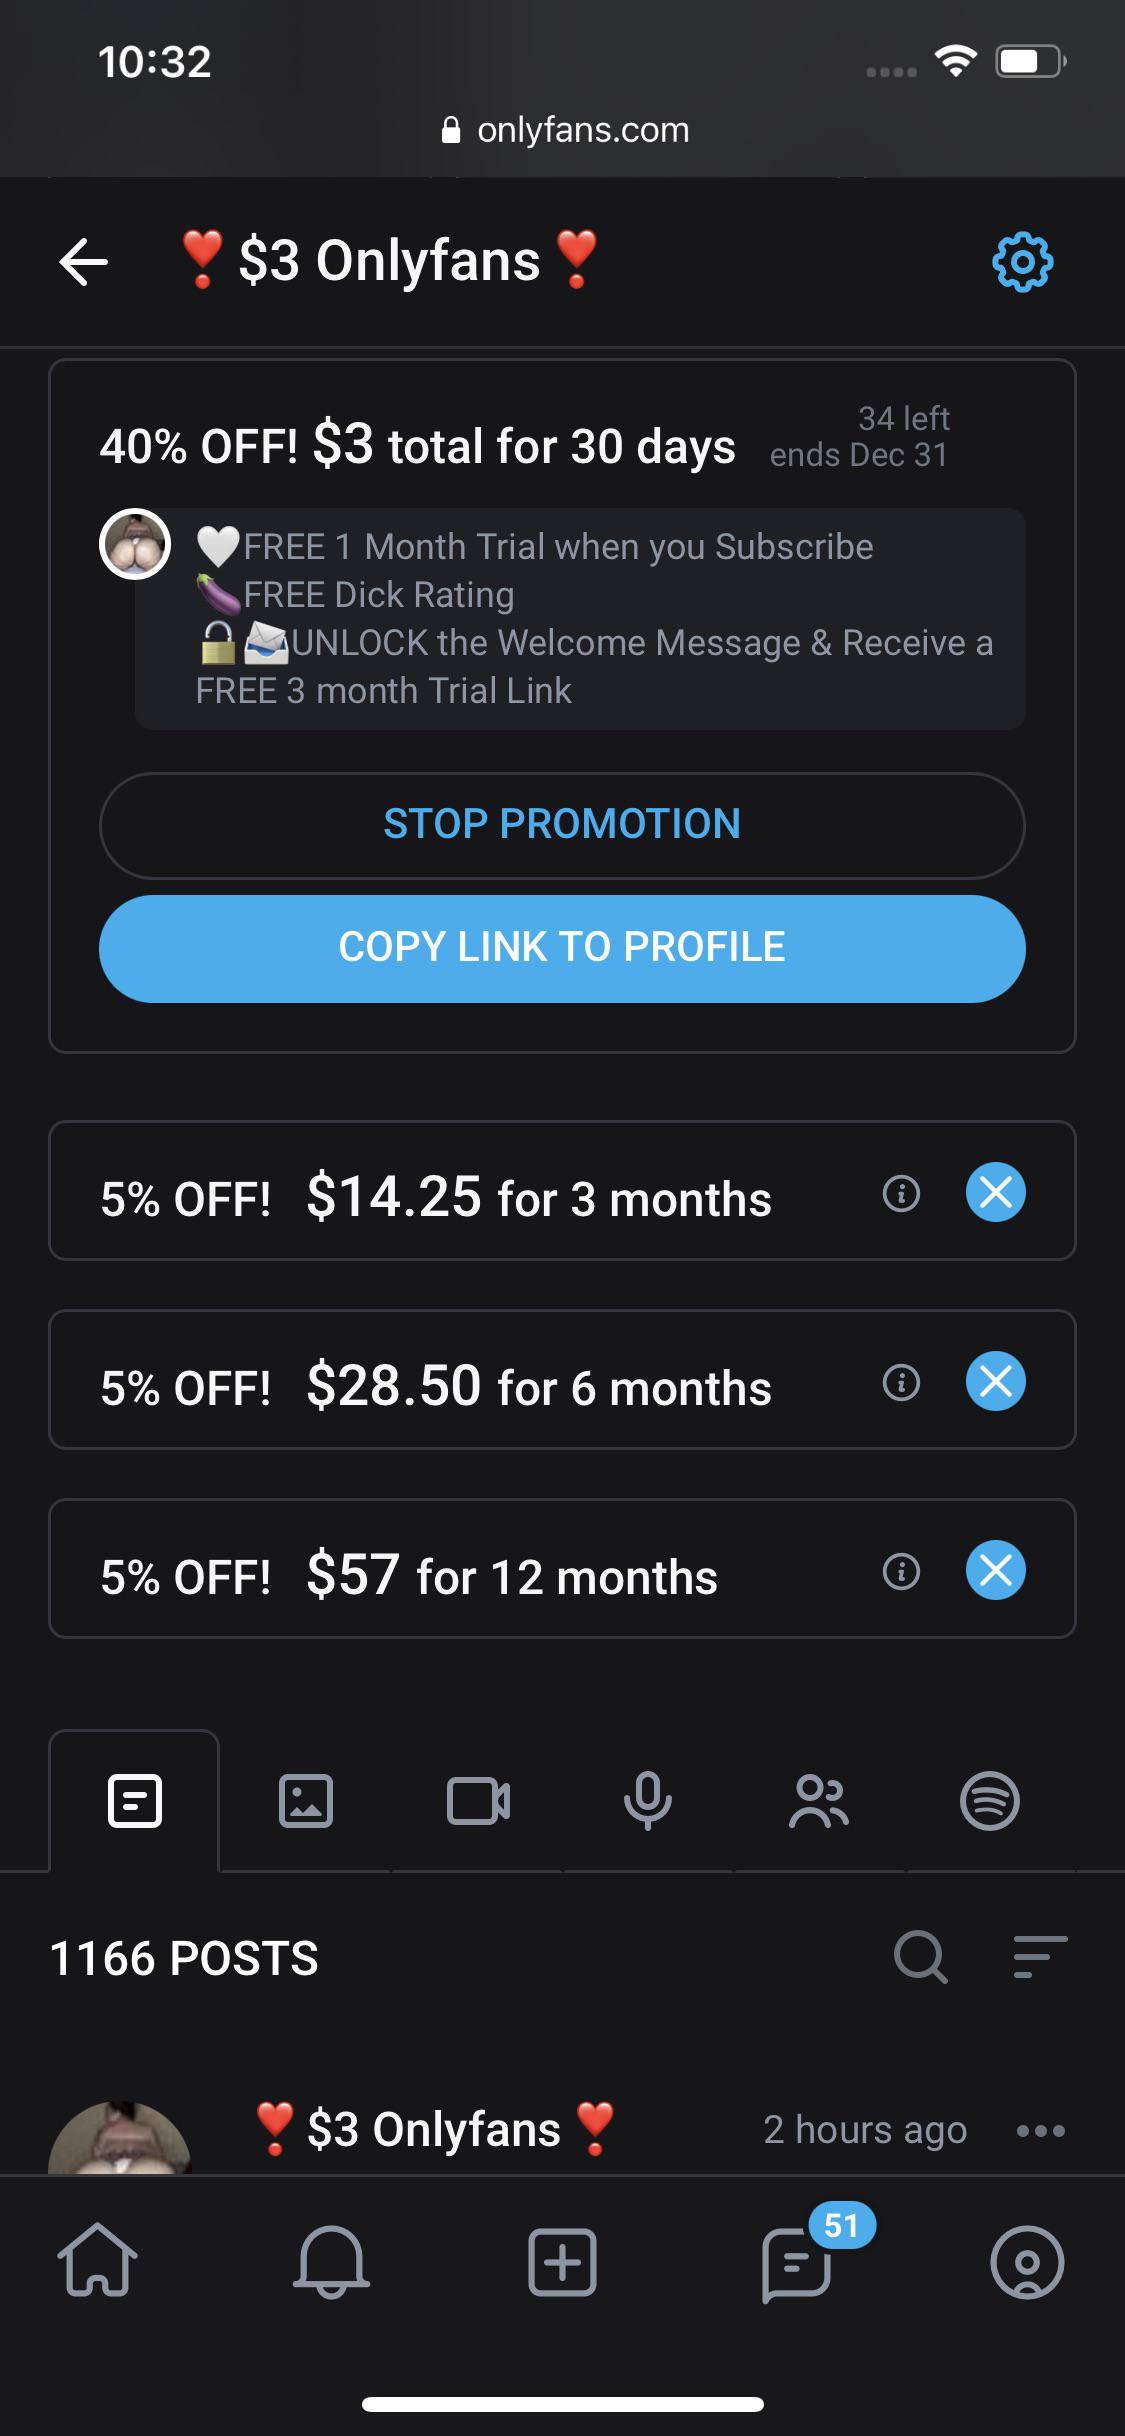The image size is (1125, 2436).
Task: Show info for the $57 discount
Action: 901,1571
